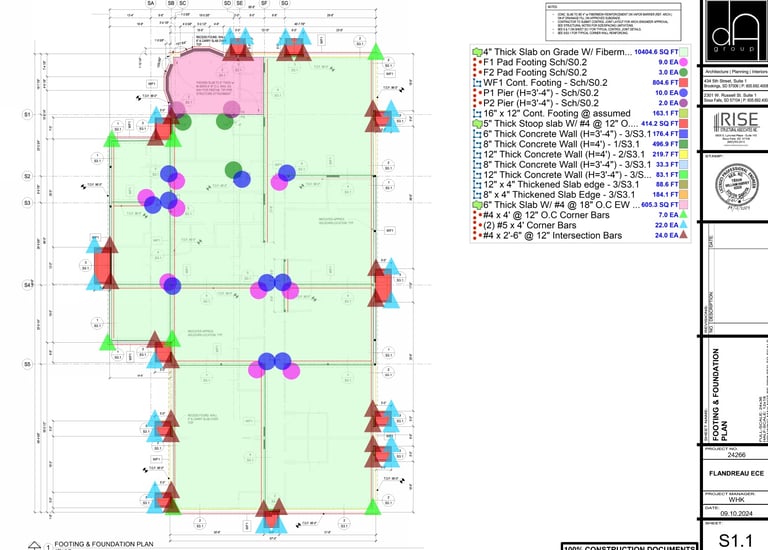Image resolution: width=768 pixels, height=550 pixels.
Task: Click the cyan triangle symbol for (2) #5 Corner Bars
Action: pos(683,225)
